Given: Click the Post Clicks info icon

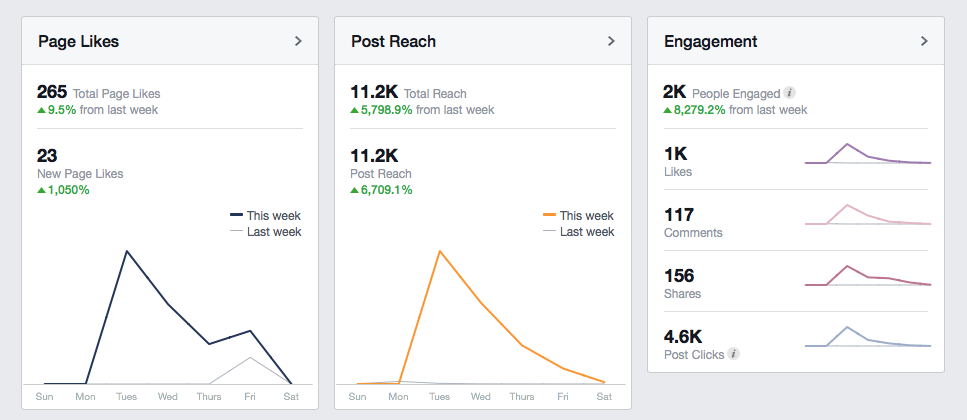Looking at the screenshot, I should [733, 354].
